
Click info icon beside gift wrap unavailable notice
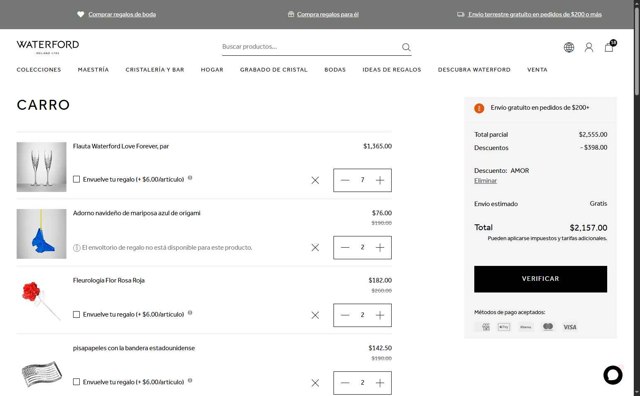[76, 248]
